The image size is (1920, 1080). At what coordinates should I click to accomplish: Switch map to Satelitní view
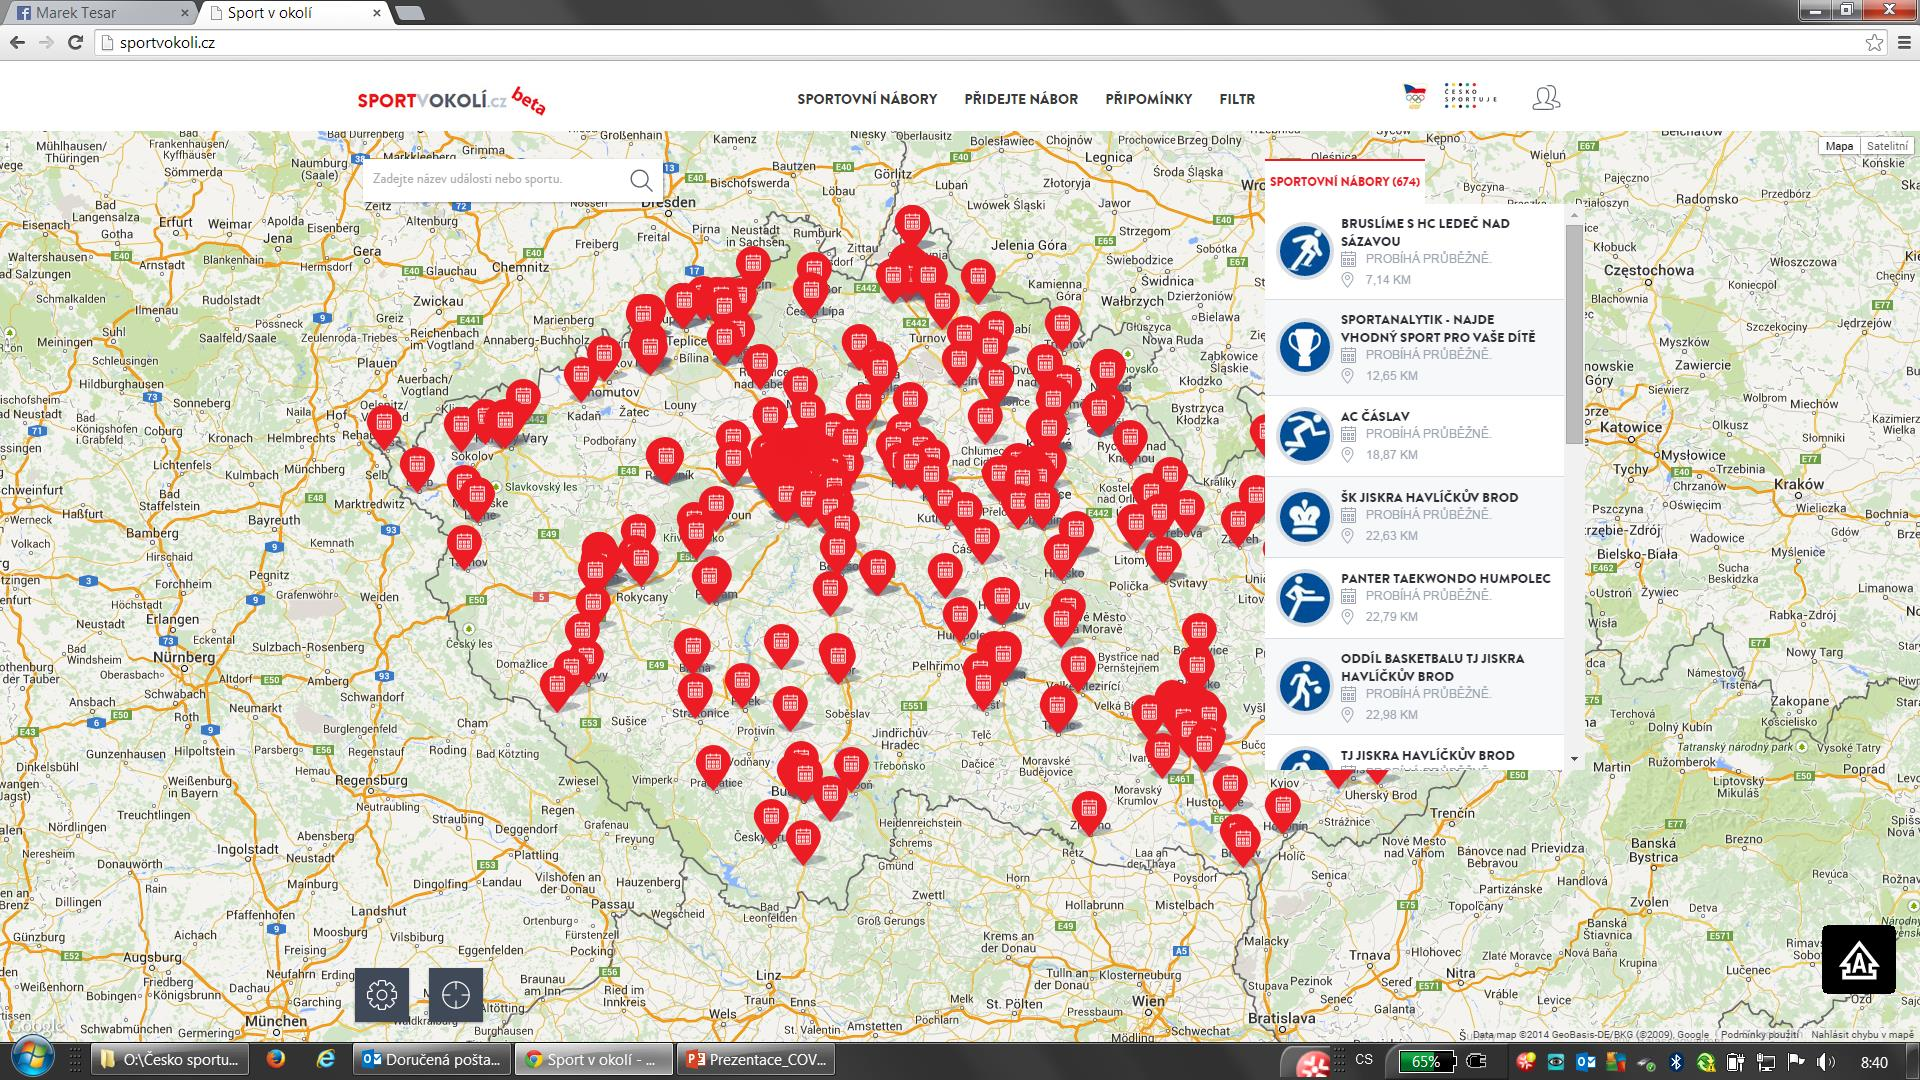(1887, 146)
